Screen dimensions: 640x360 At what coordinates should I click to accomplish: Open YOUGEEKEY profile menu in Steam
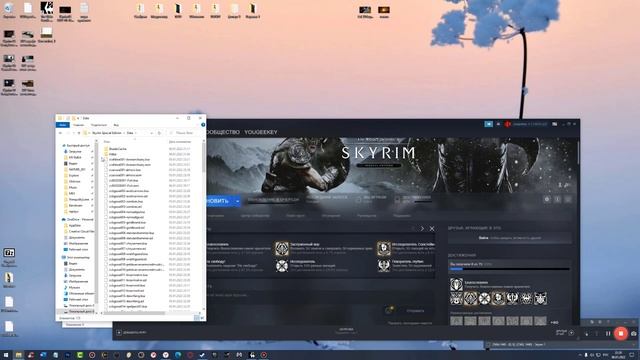coord(261,132)
